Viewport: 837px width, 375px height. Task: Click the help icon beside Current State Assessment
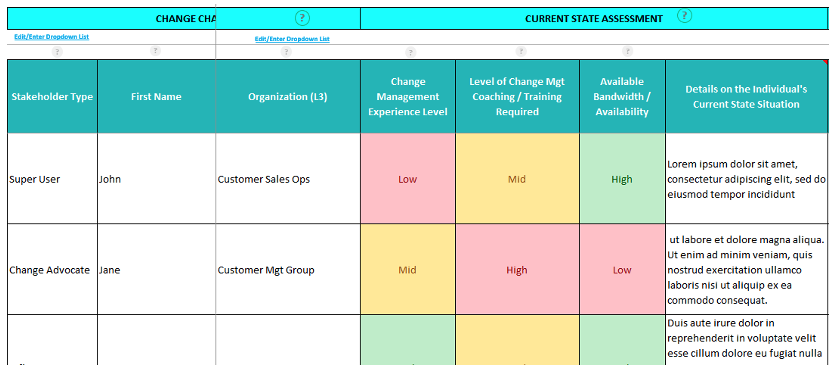click(684, 16)
